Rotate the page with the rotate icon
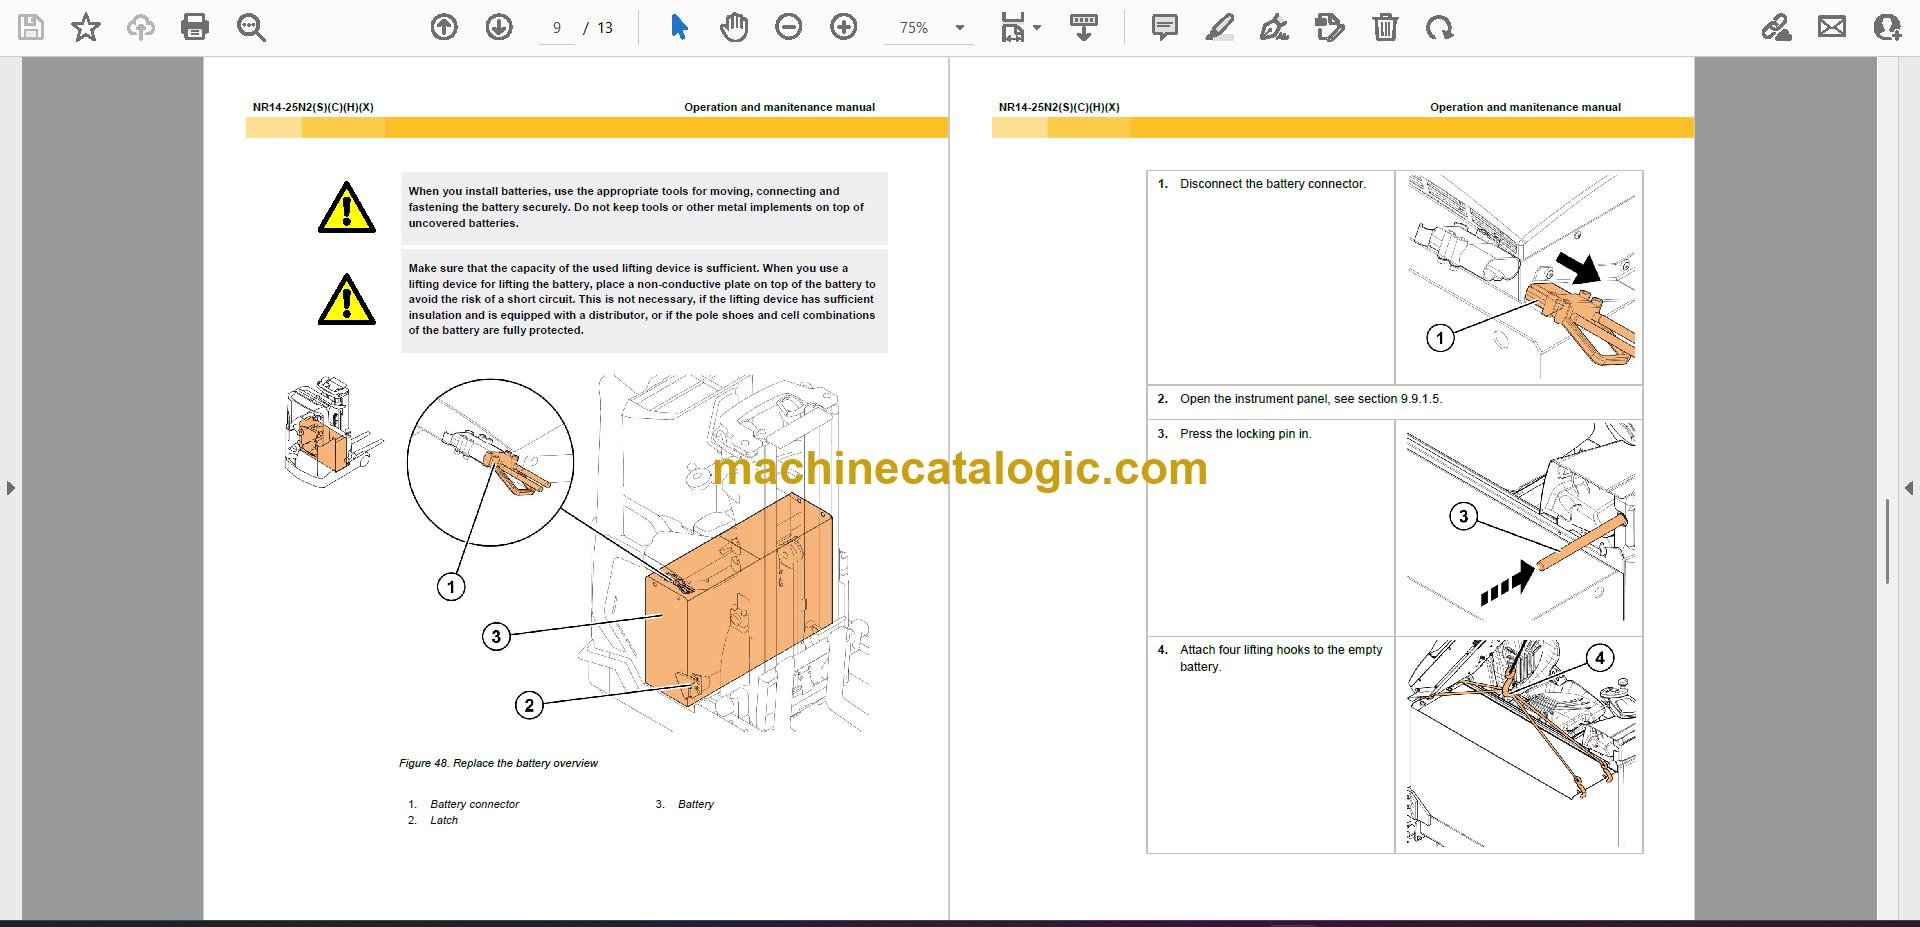 click(x=1440, y=27)
